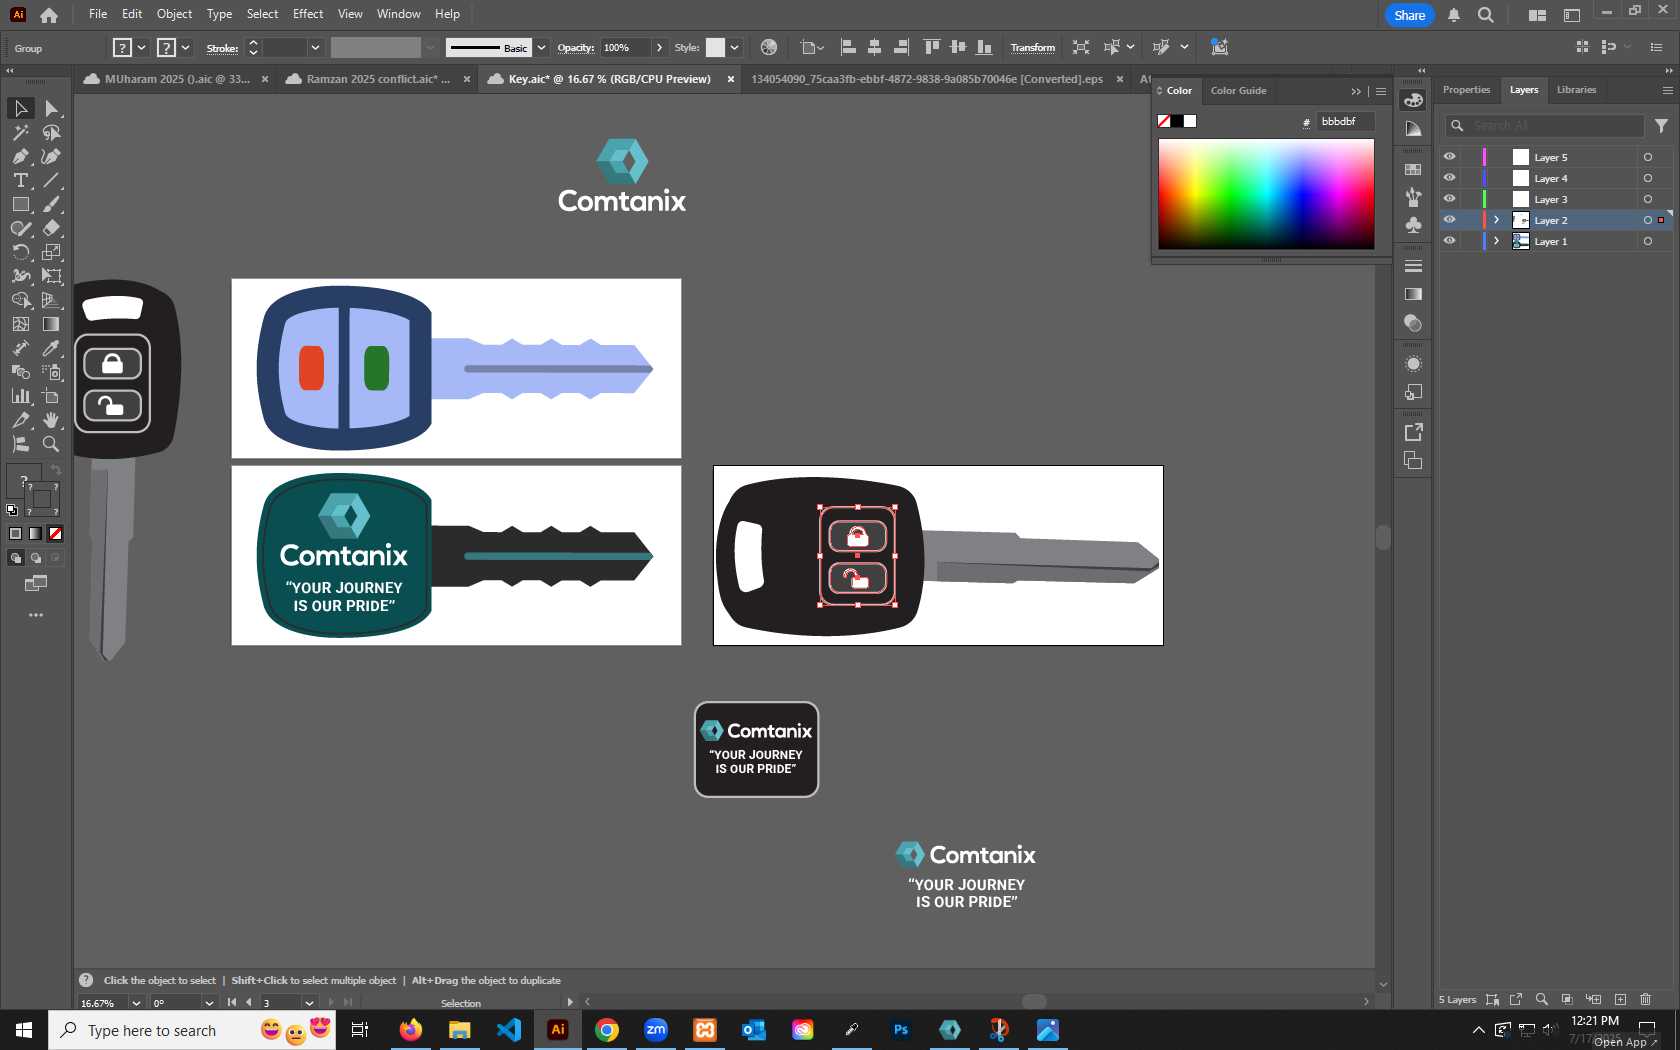Image resolution: width=1680 pixels, height=1050 pixels.
Task: Select the Paintbrush tool
Action: tap(51, 204)
